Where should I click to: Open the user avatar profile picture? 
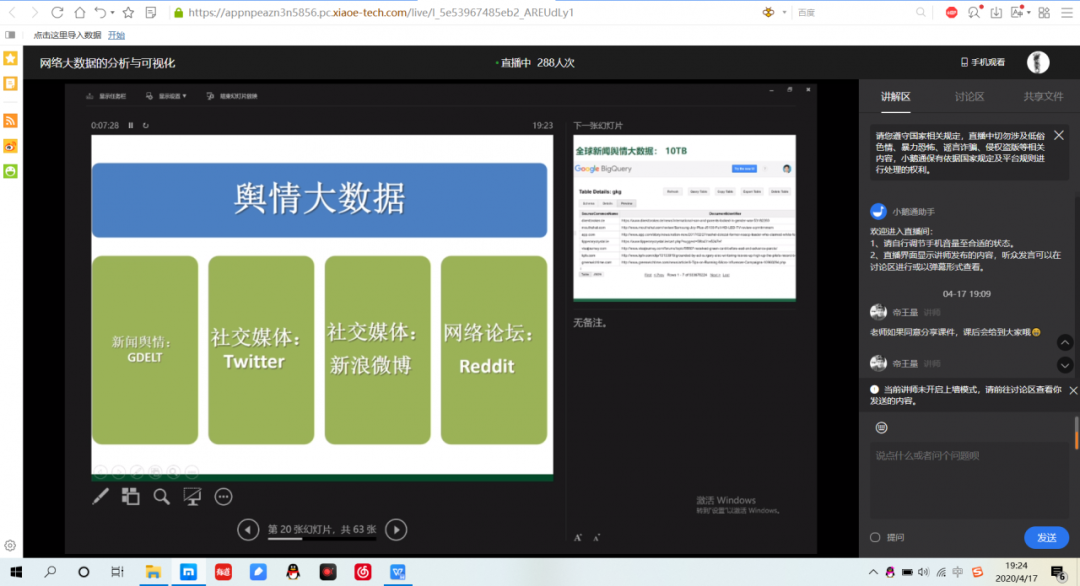pyautogui.click(x=1038, y=62)
